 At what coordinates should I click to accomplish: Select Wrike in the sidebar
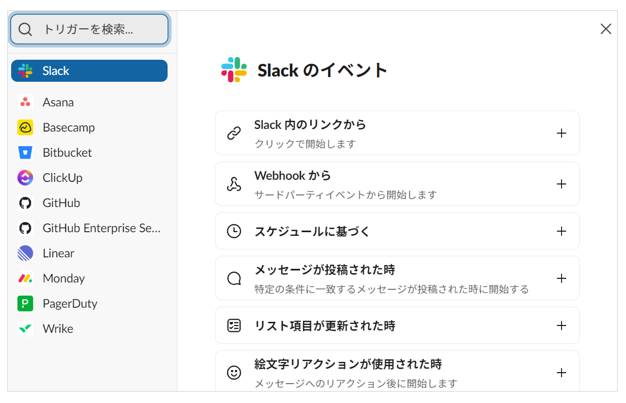pos(89,329)
